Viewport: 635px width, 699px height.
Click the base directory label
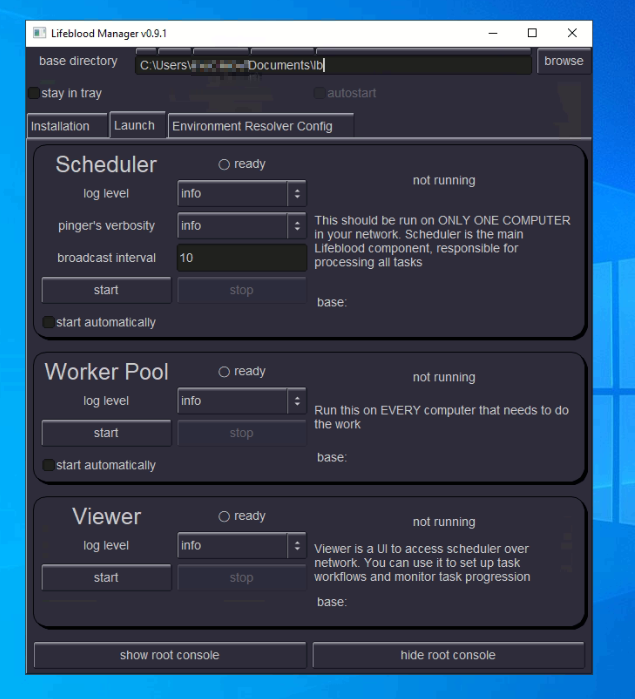[78, 61]
